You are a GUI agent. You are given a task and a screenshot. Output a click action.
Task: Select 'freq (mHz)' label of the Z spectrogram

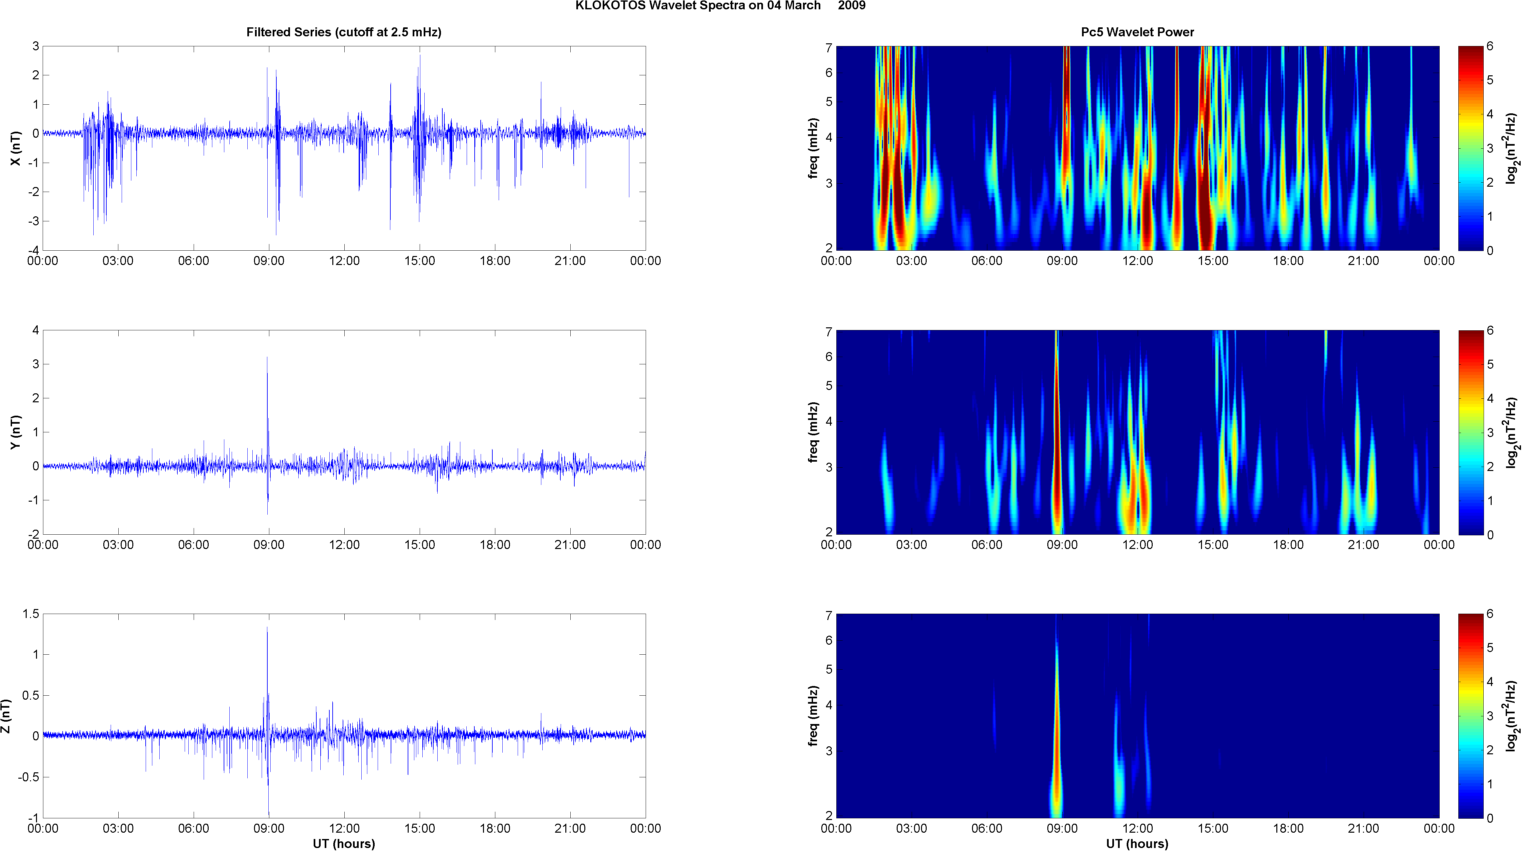(813, 716)
